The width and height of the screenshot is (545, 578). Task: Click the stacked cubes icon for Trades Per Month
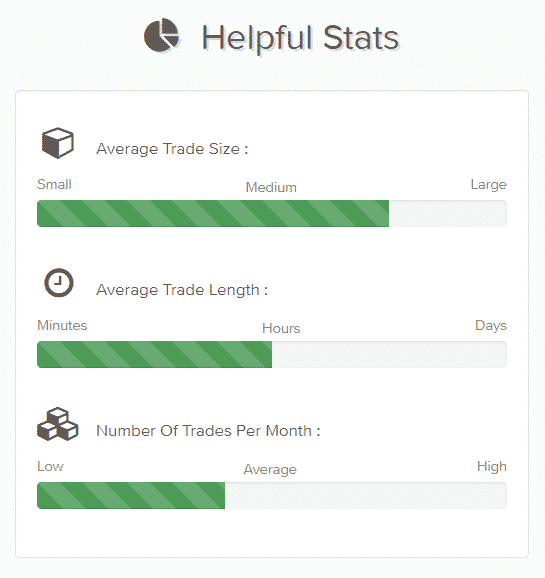tap(58, 424)
